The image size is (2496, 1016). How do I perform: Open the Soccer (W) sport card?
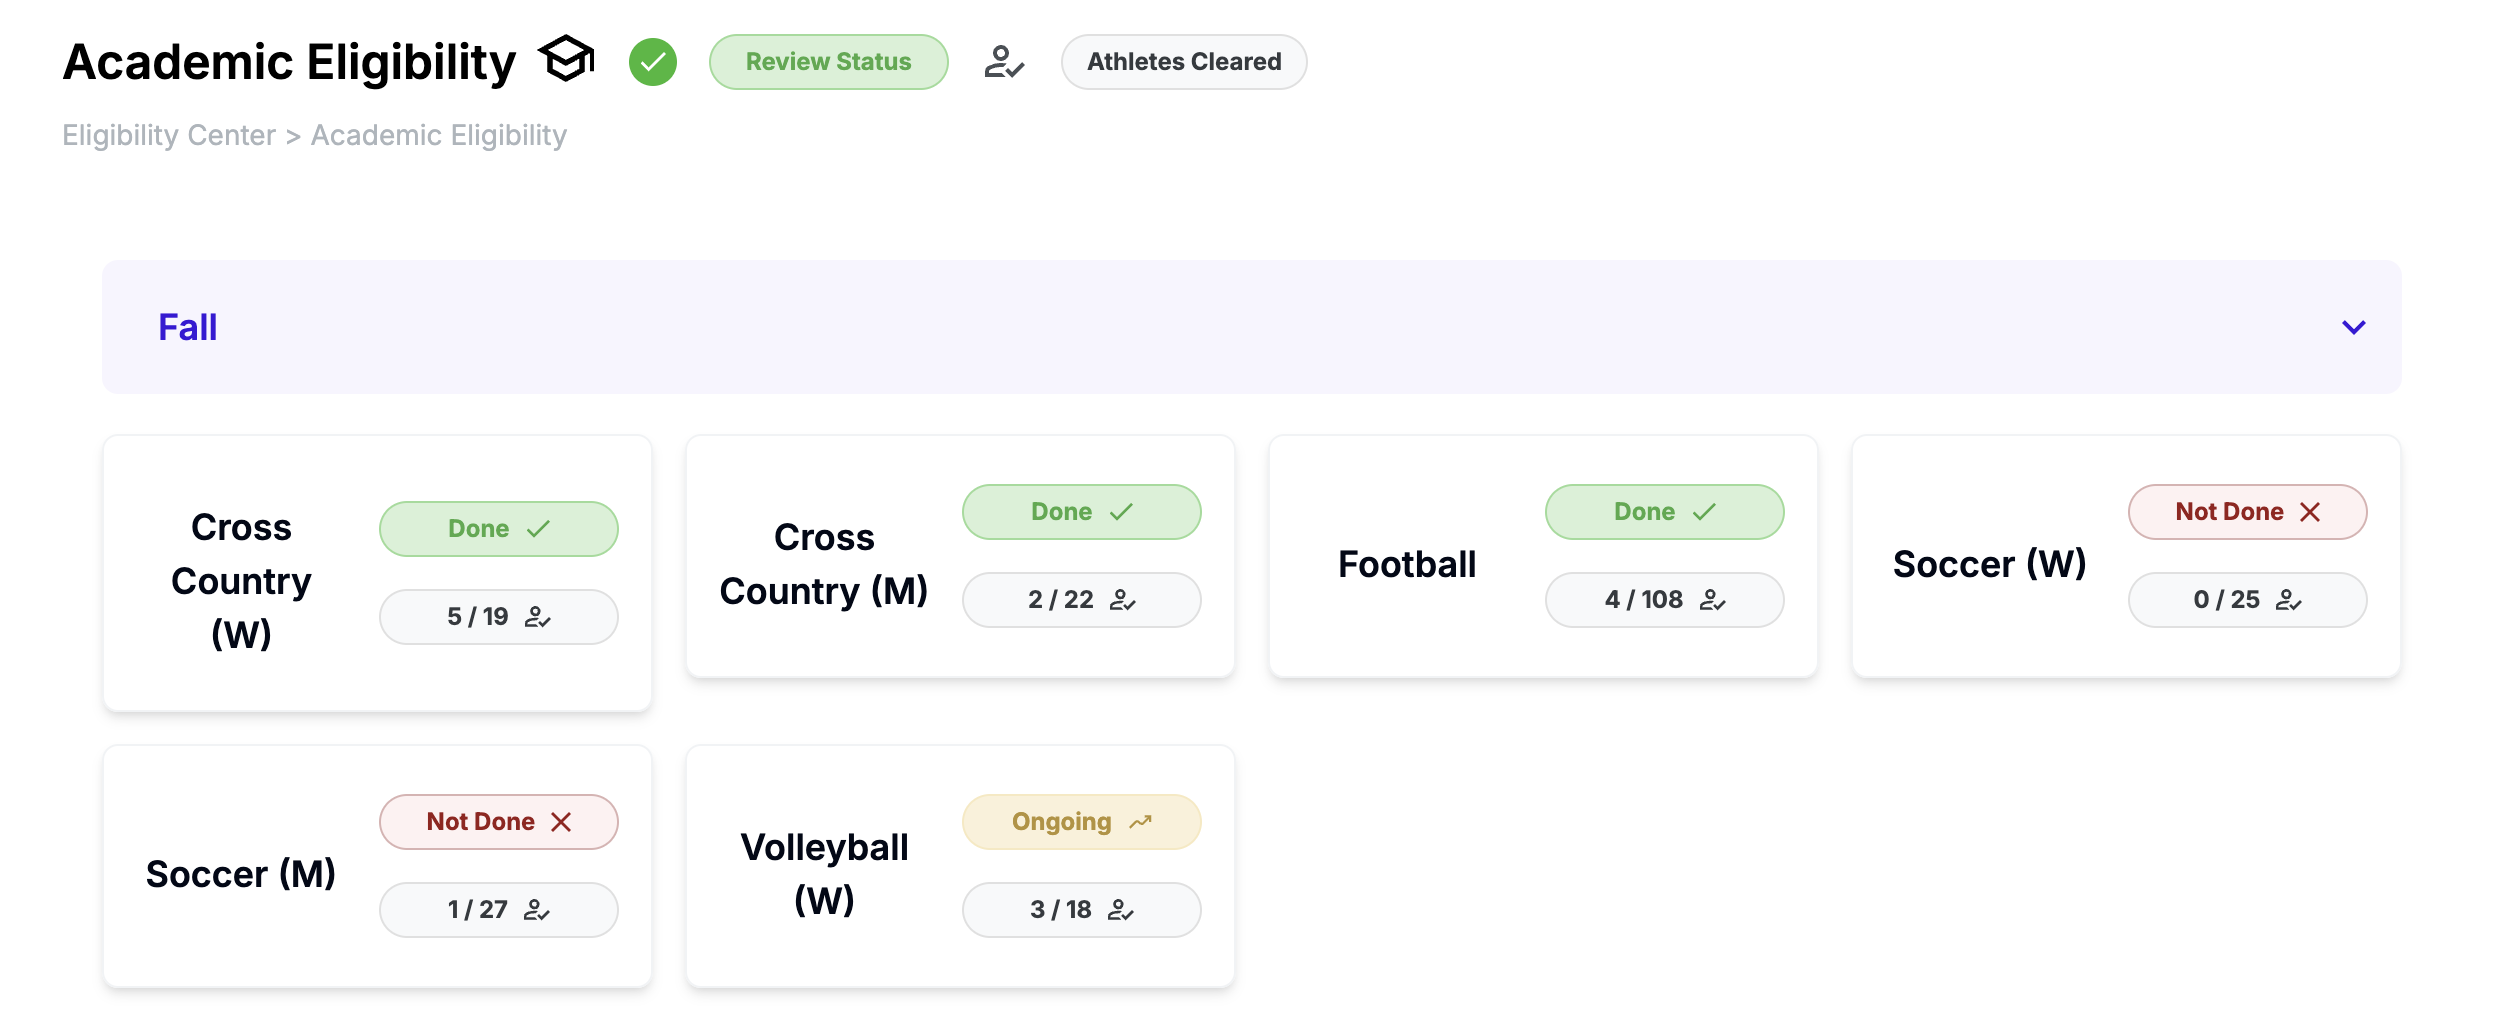point(1989,564)
